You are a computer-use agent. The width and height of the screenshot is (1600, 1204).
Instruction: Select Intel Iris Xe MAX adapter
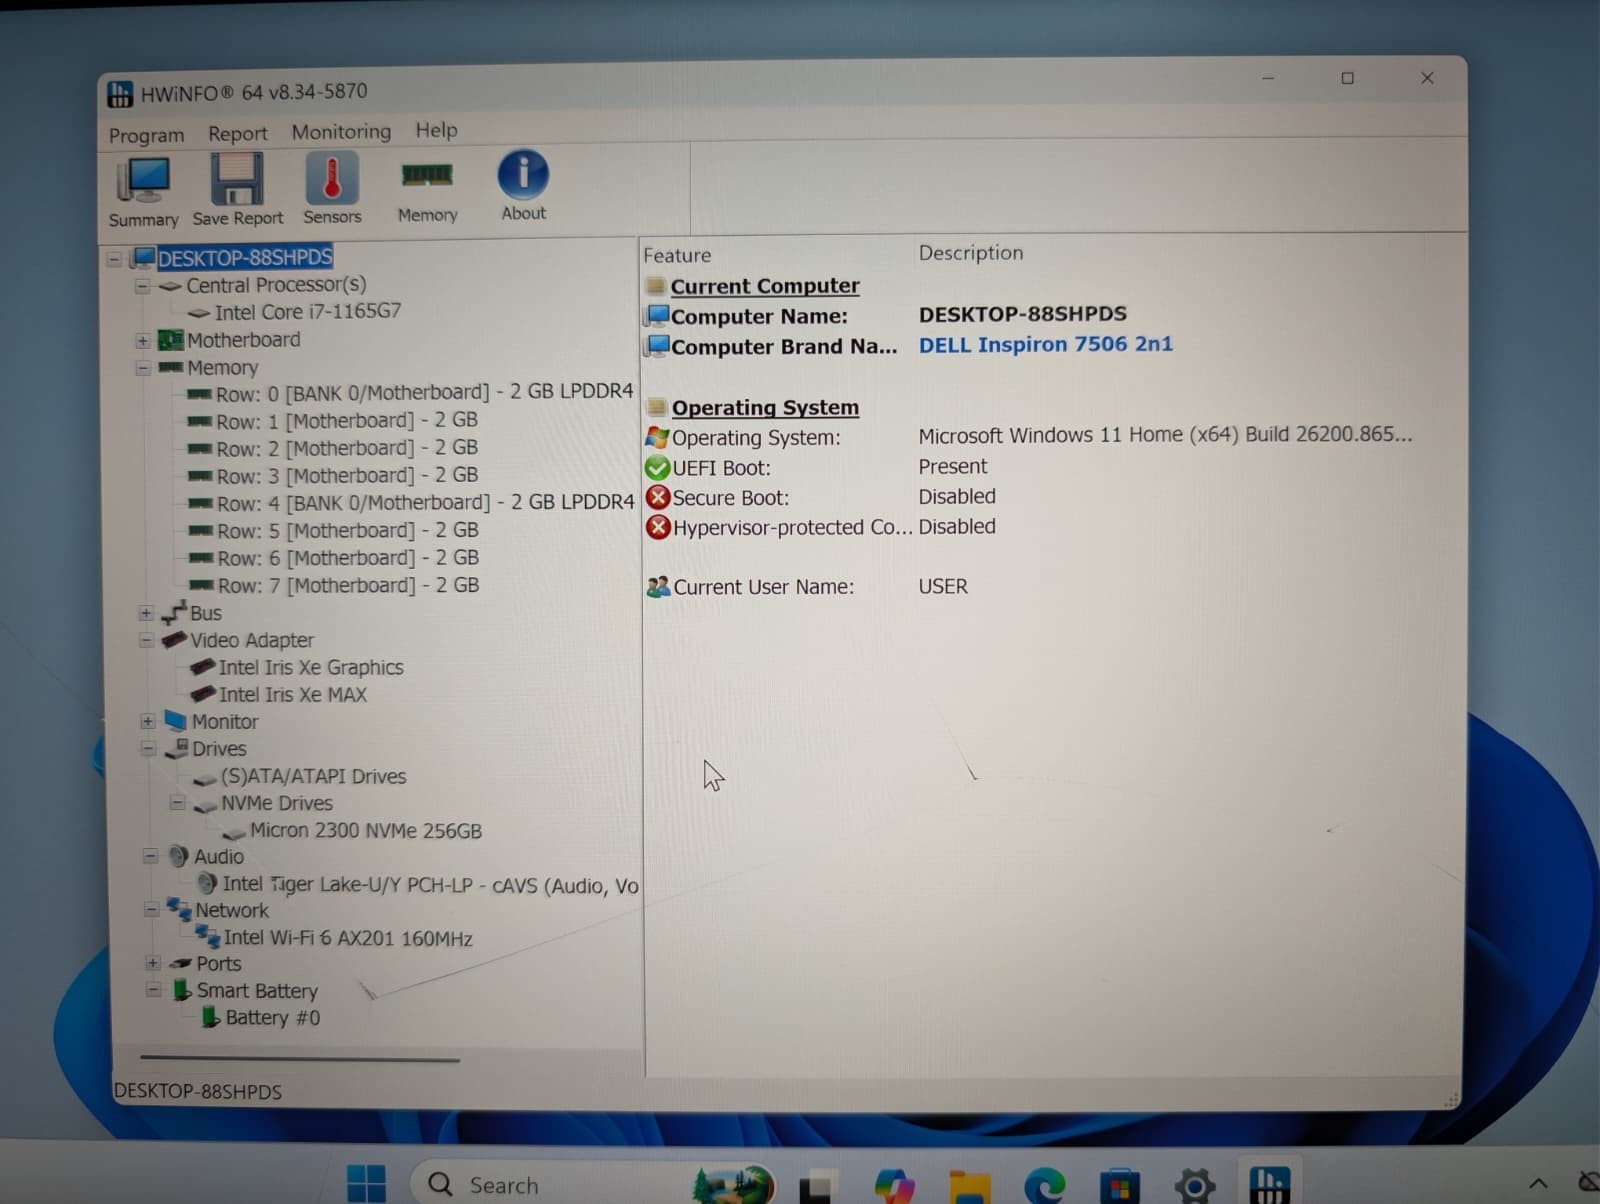[x=292, y=694]
